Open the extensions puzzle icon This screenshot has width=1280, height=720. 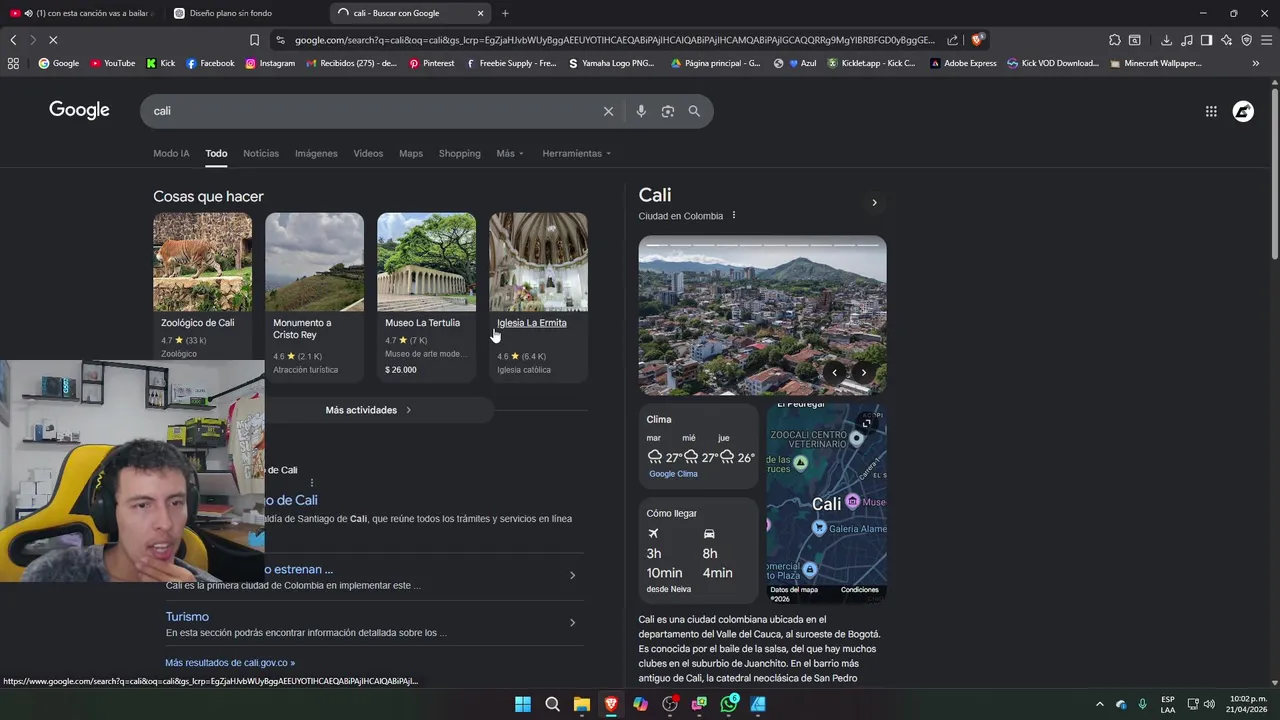click(1115, 40)
